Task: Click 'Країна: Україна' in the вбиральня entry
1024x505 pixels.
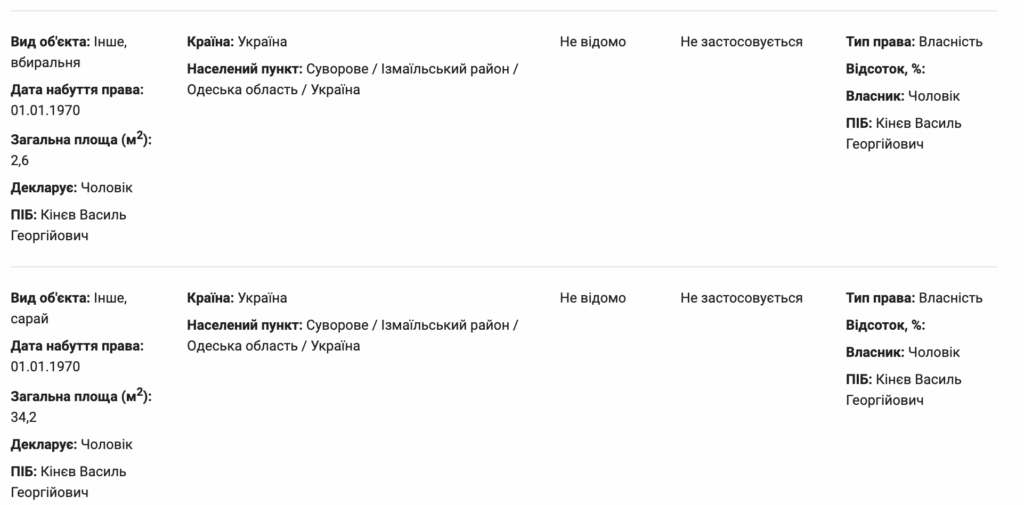Action: (237, 42)
